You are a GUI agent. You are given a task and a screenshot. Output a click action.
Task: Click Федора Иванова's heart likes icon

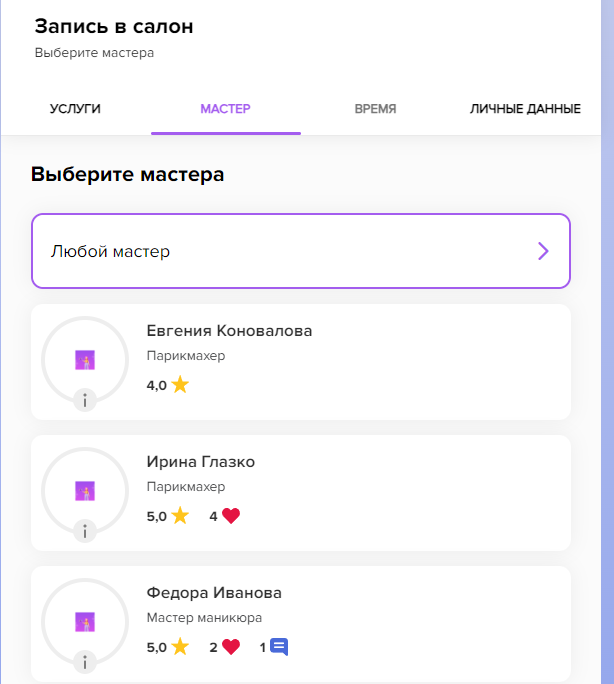231,647
